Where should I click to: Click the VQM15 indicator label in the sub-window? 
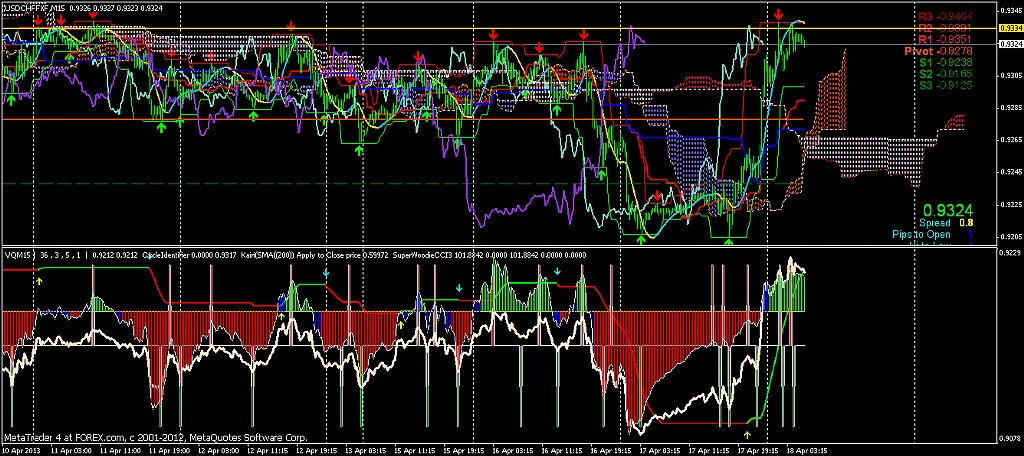click(18, 254)
